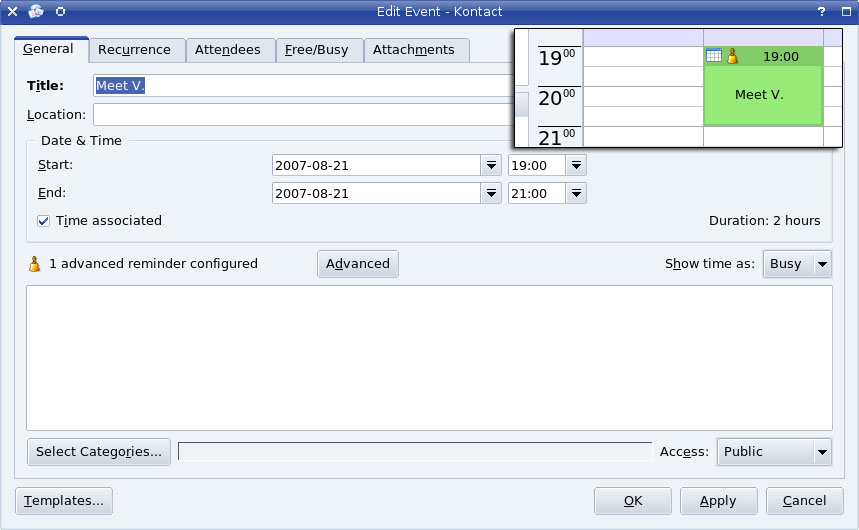Click the Templates button

64,501
